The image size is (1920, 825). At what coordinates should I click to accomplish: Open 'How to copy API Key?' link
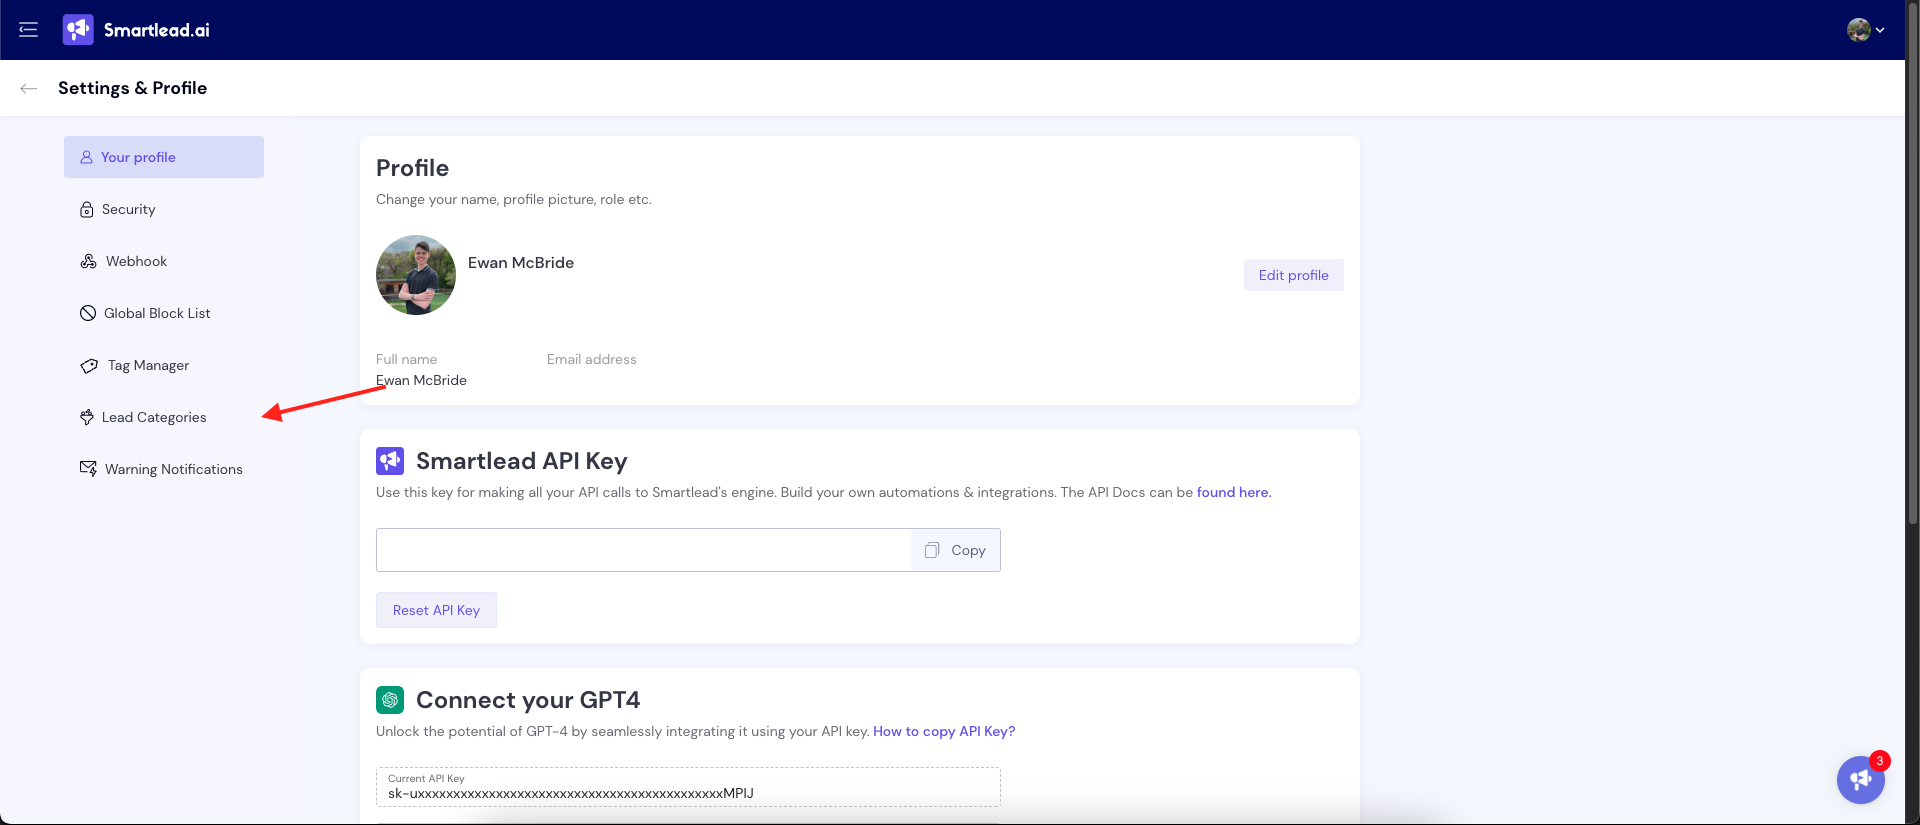943,731
